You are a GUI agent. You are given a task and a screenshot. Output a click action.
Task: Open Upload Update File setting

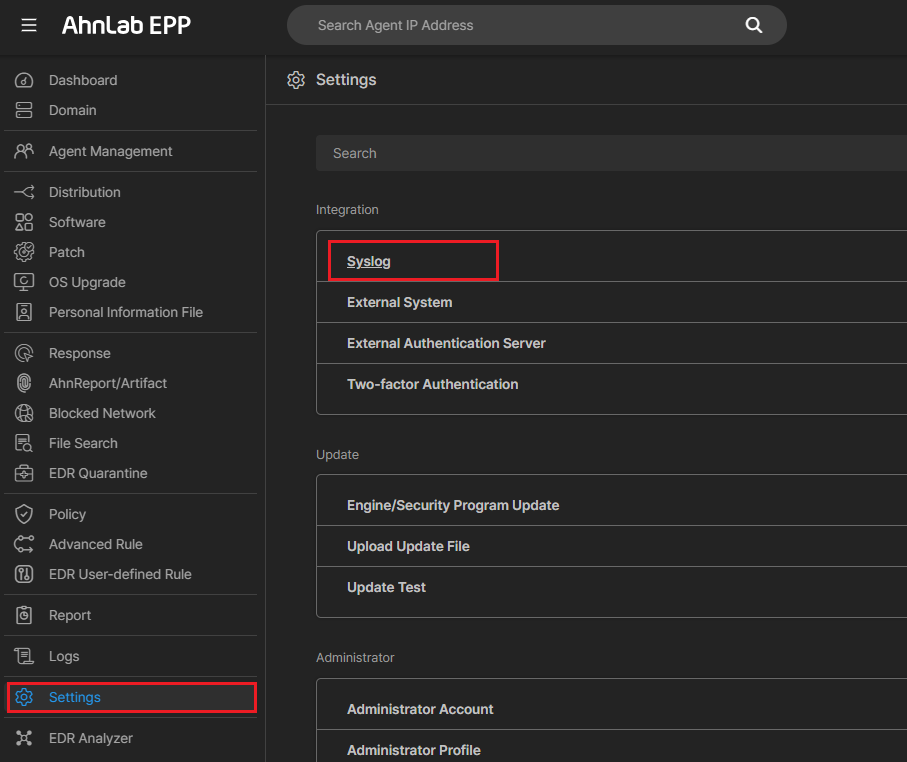tap(408, 546)
